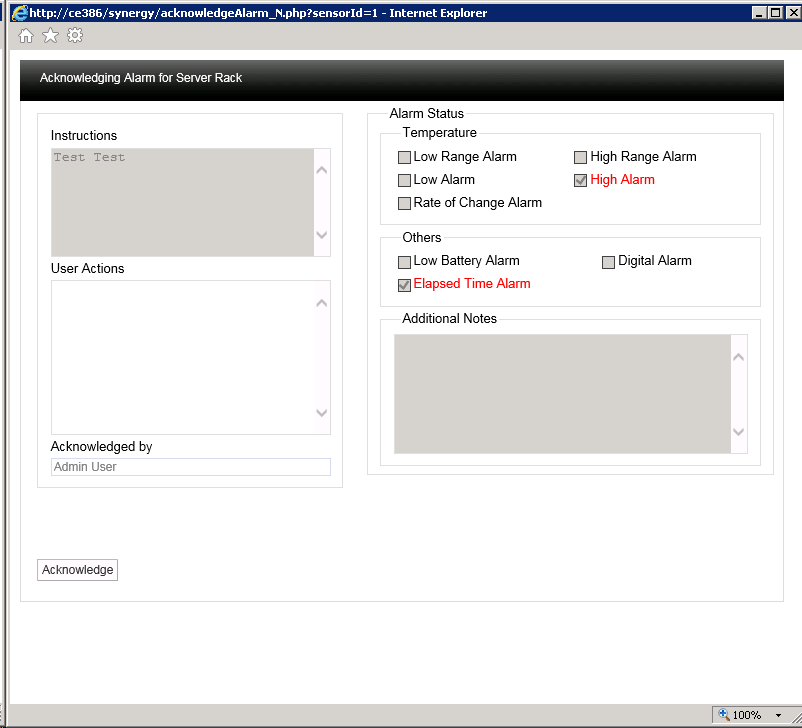The width and height of the screenshot is (802, 728).
Task: Click the Acknowledged by text field
Action: 190,467
